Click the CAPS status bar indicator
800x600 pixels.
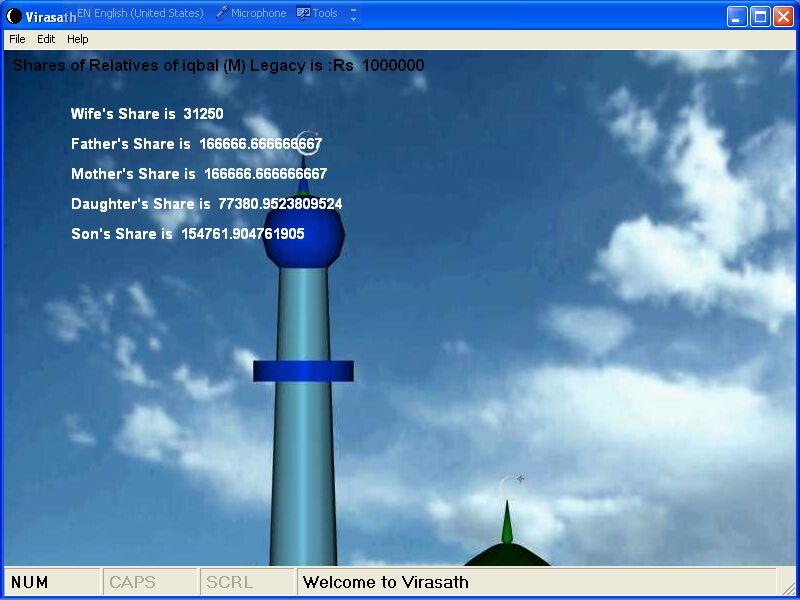pyautogui.click(x=132, y=582)
